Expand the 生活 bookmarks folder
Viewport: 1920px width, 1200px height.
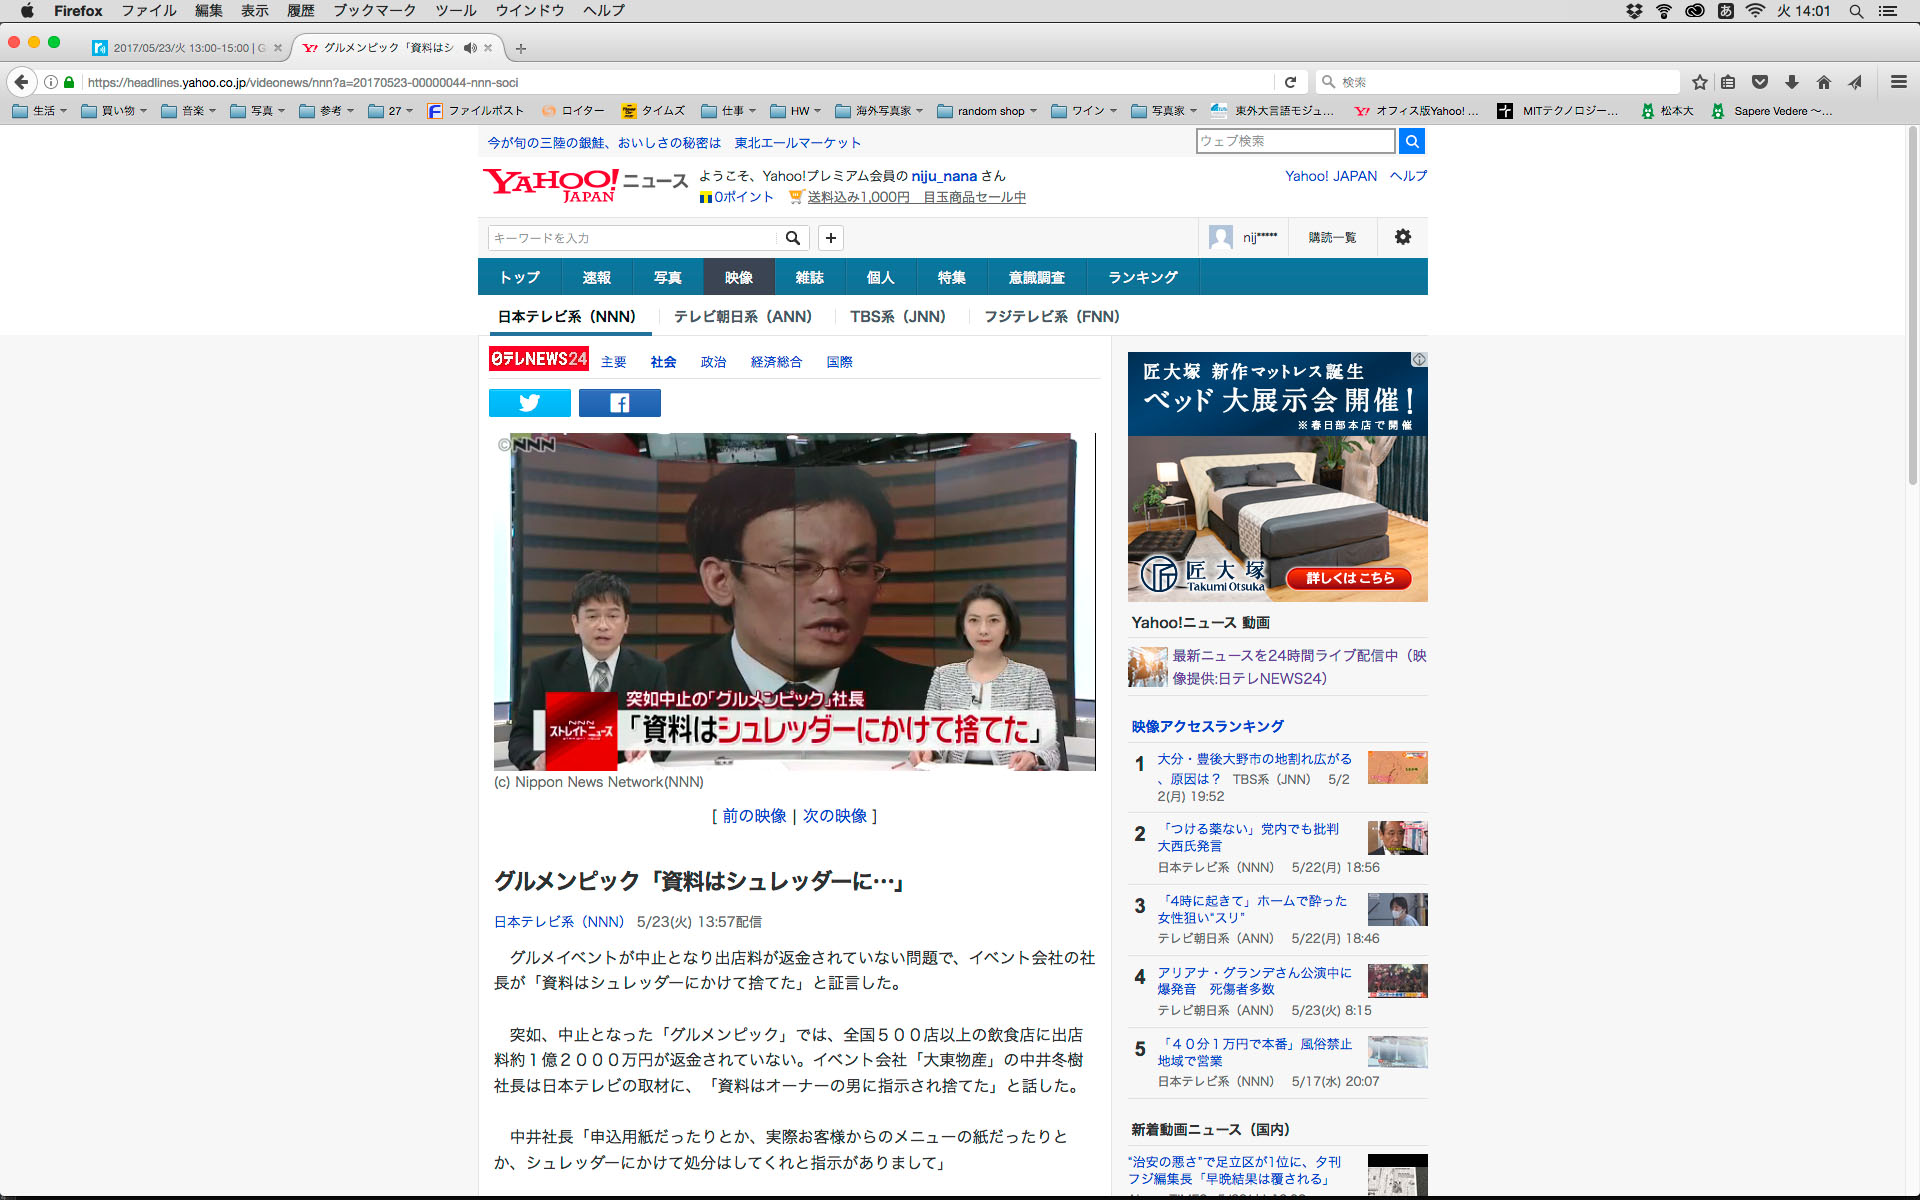(40, 111)
